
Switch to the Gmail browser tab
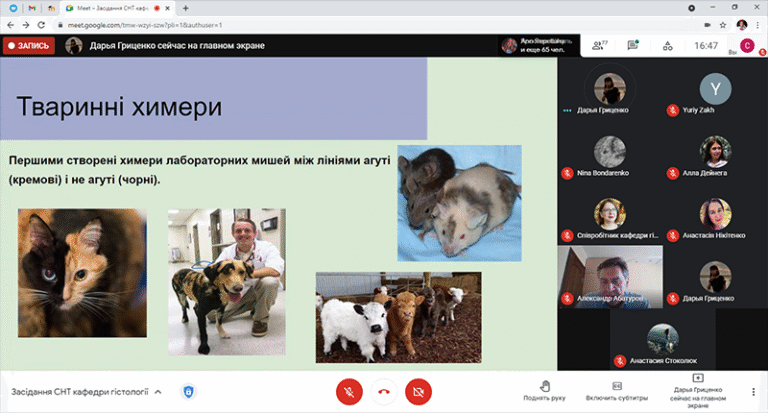tap(33, 8)
